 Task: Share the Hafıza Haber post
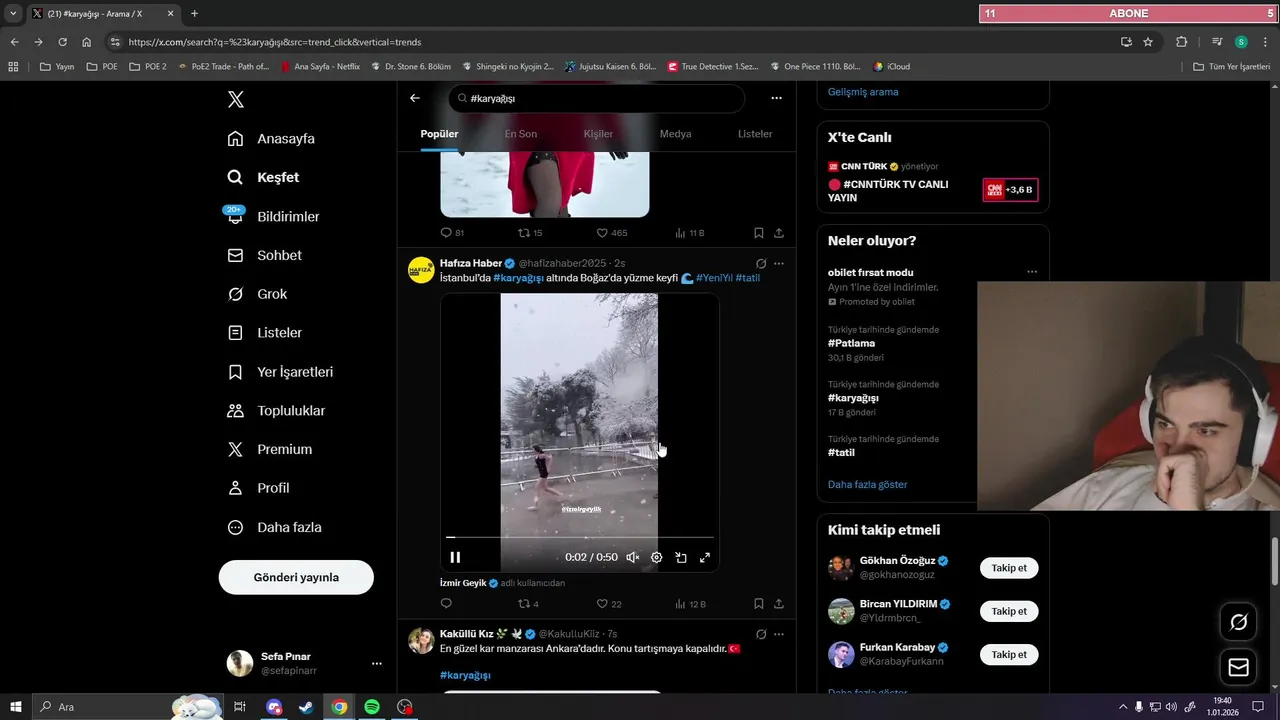coord(779,604)
